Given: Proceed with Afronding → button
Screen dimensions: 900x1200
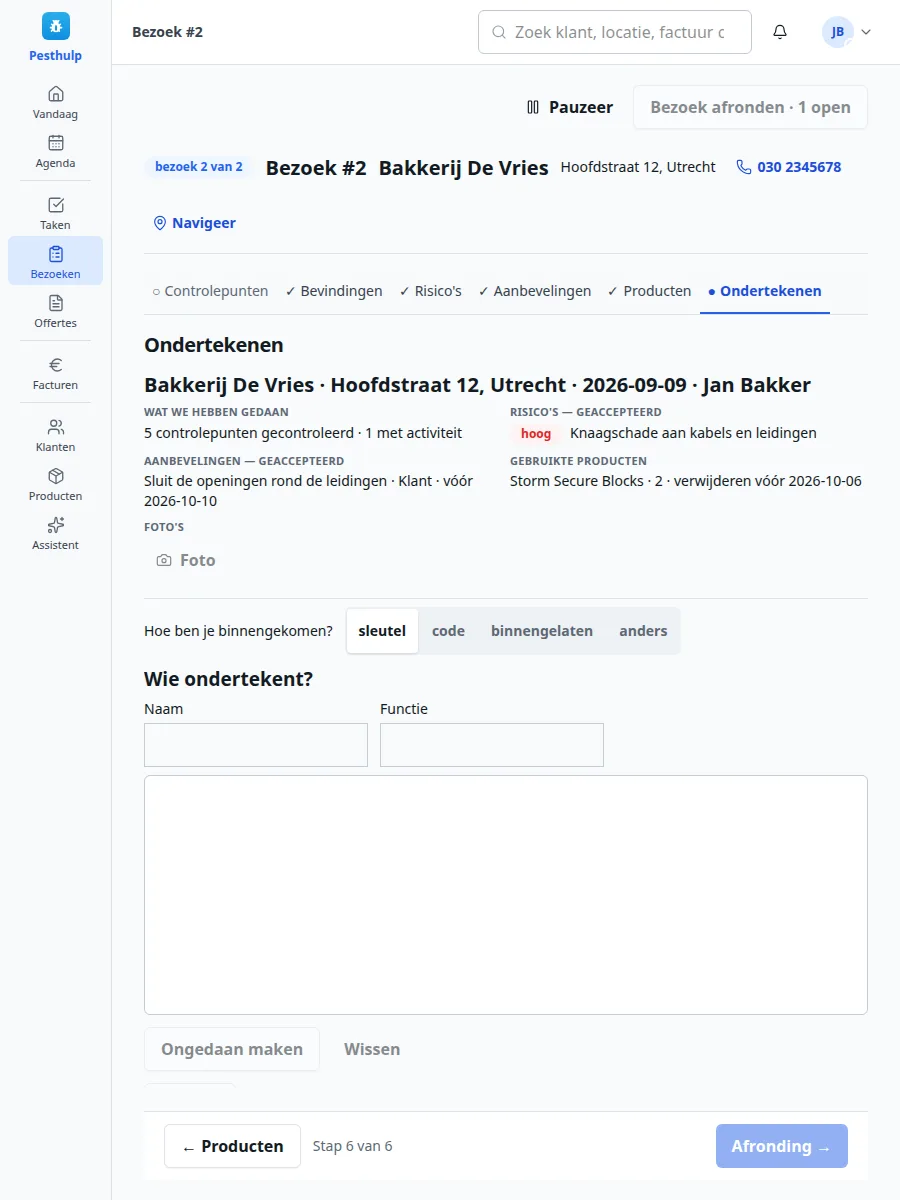Looking at the screenshot, I should [781, 1146].
